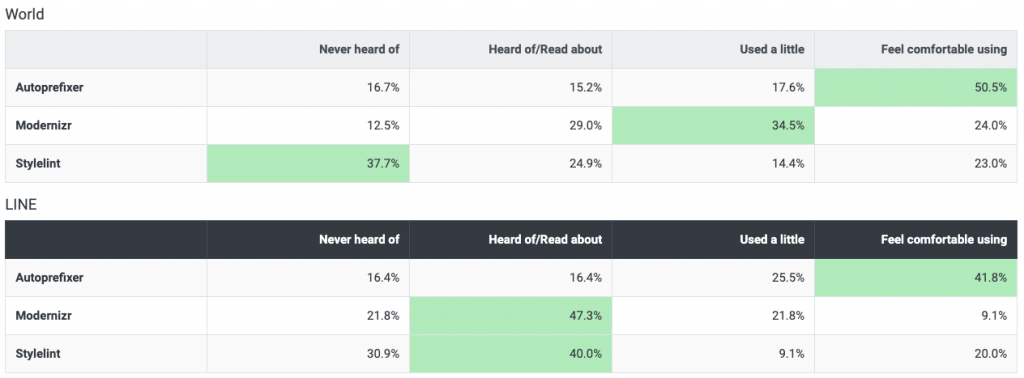1024x378 pixels.
Task: Click highlighted 41.8% cell in LINE table
Action: coord(916,277)
